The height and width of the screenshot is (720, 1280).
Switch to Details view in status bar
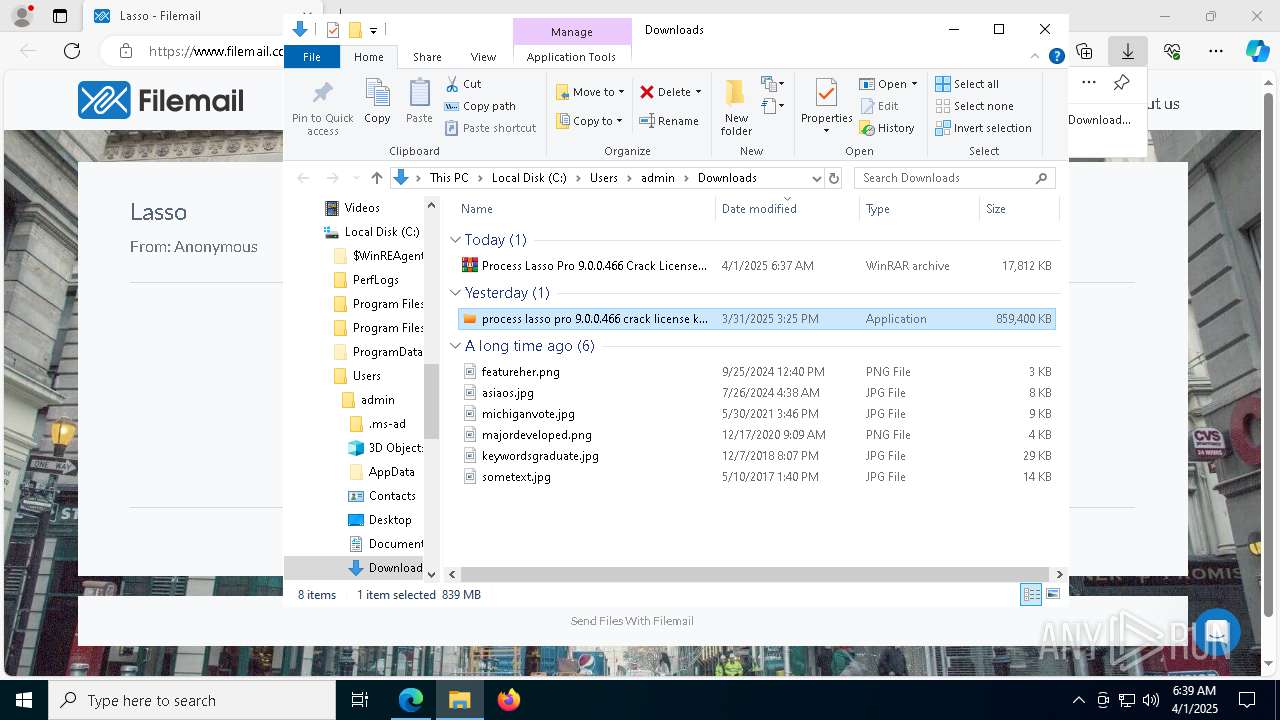1031,594
